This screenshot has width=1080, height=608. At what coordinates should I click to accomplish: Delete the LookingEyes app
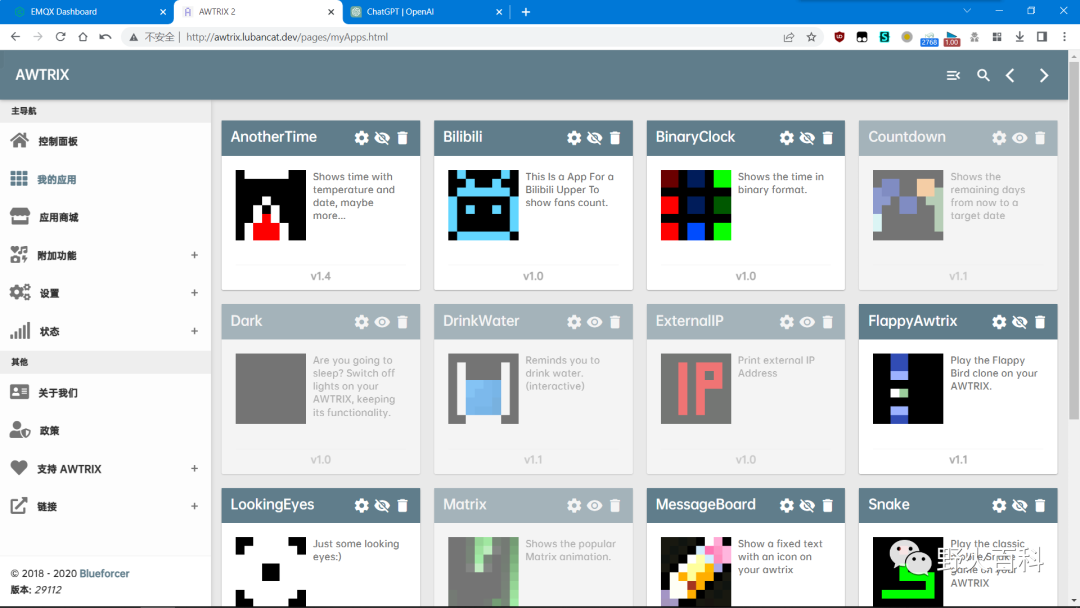pos(403,505)
